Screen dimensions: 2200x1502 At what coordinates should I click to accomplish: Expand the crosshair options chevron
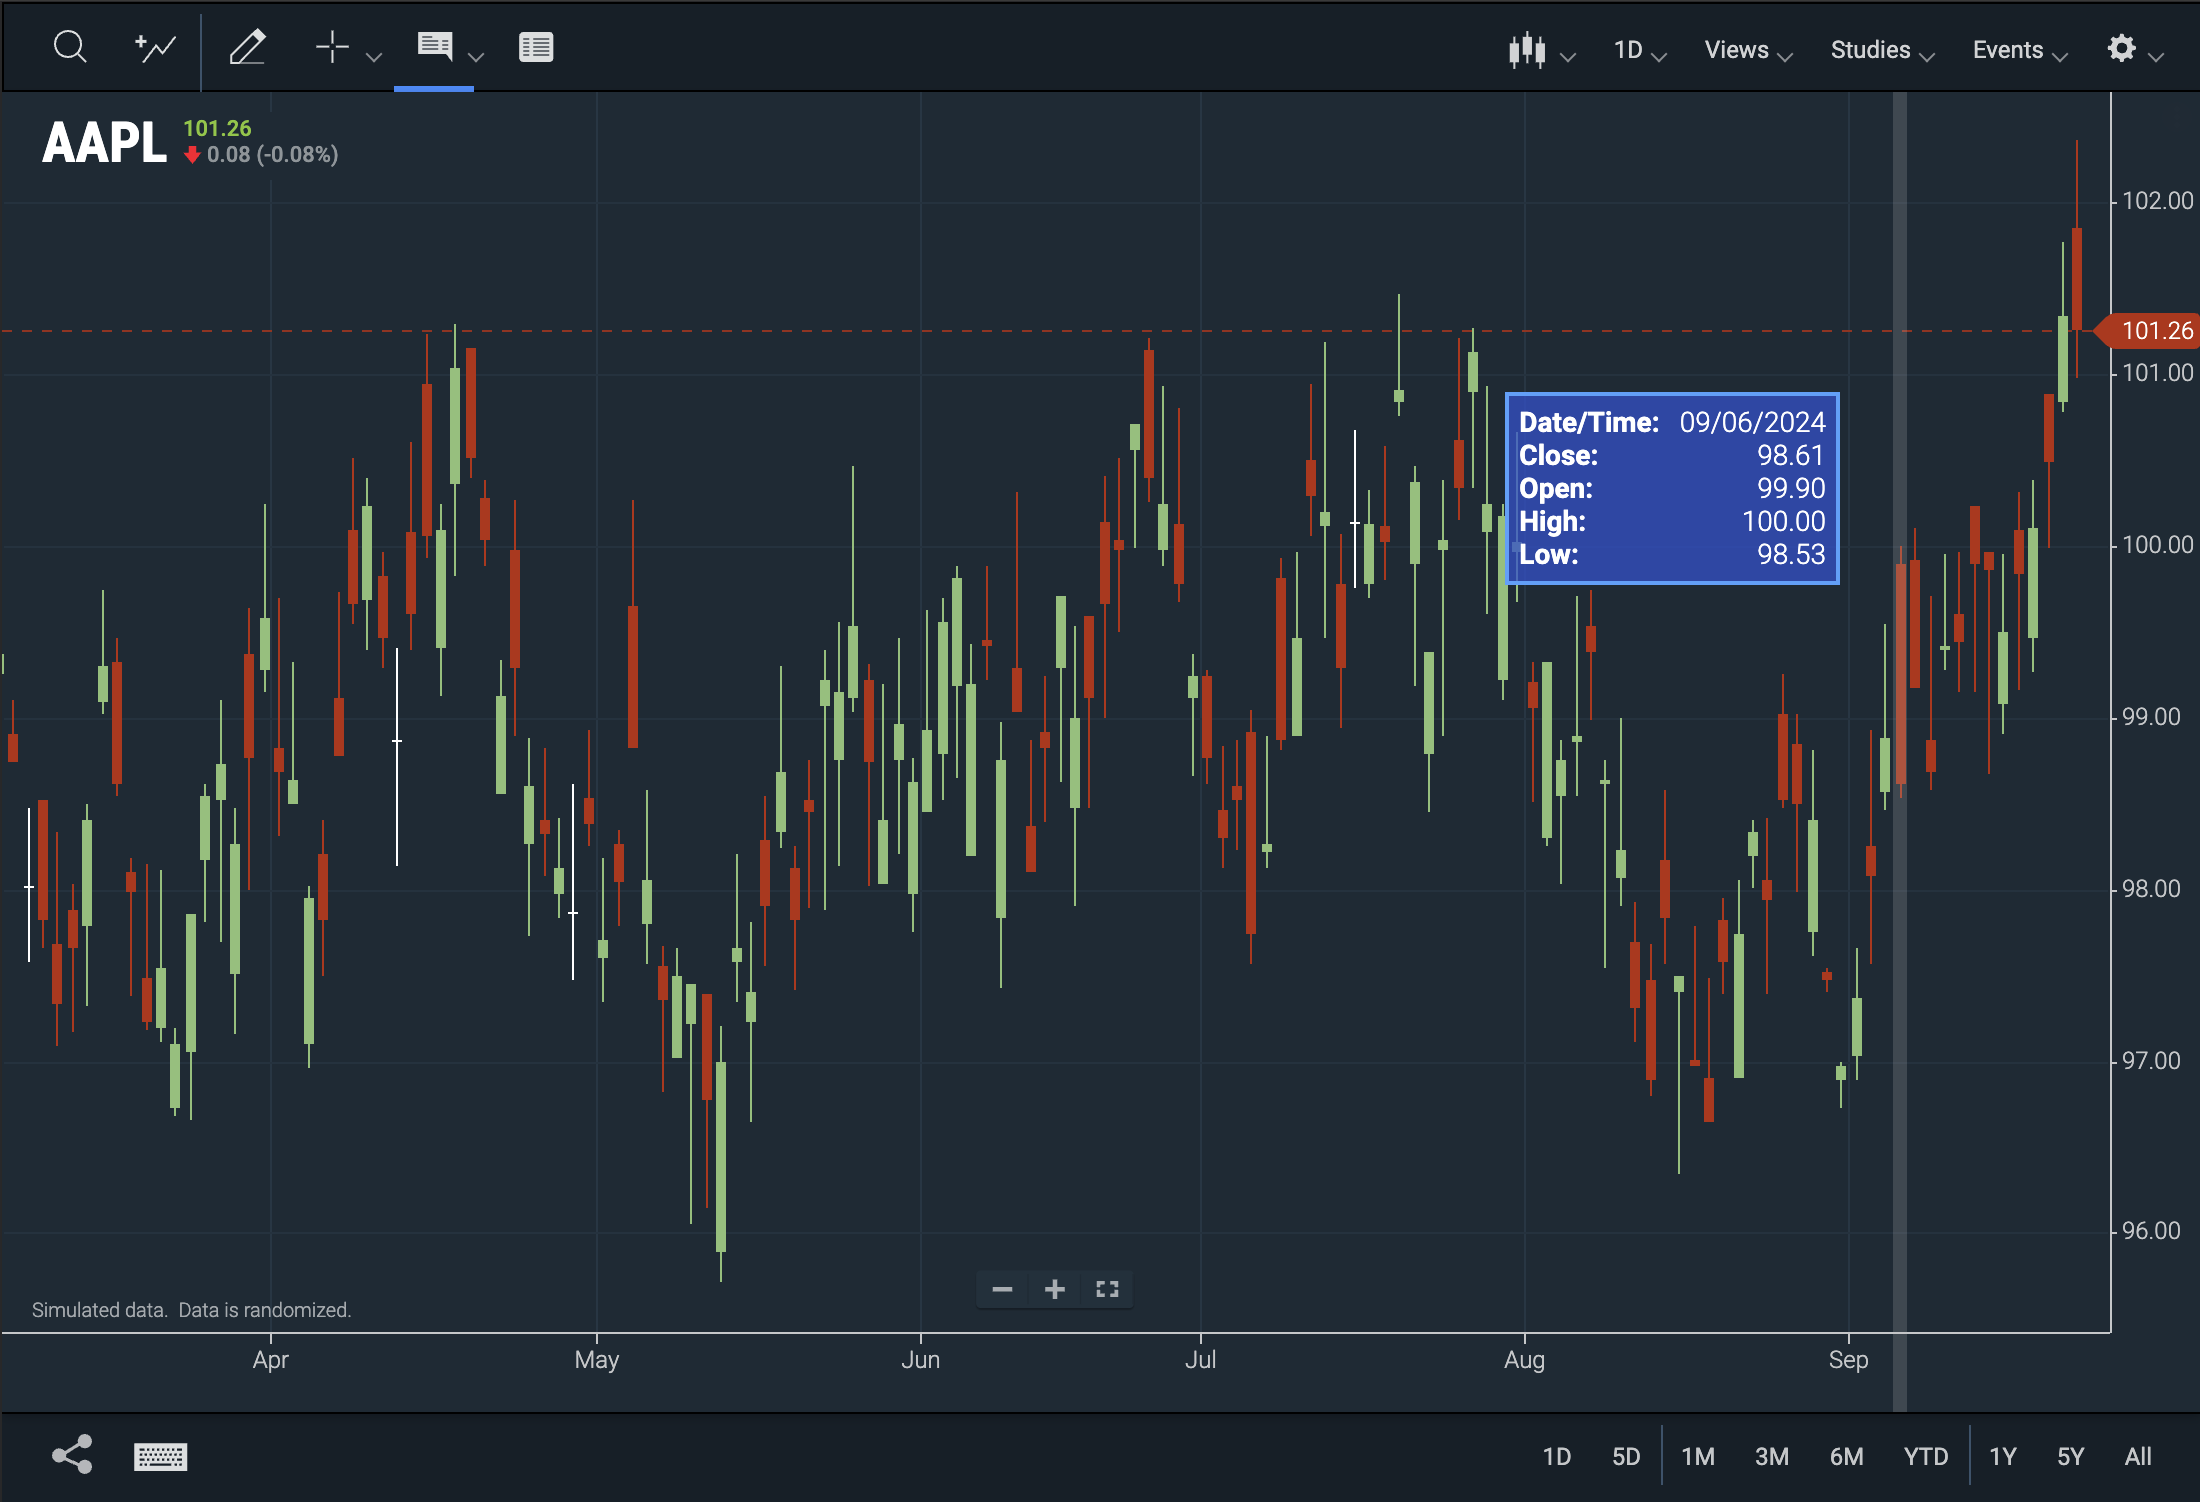[x=374, y=57]
